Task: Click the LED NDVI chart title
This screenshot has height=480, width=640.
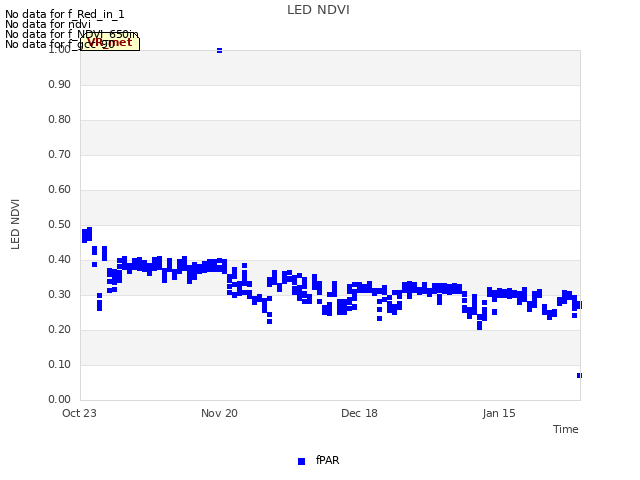Action: tap(318, 10)
